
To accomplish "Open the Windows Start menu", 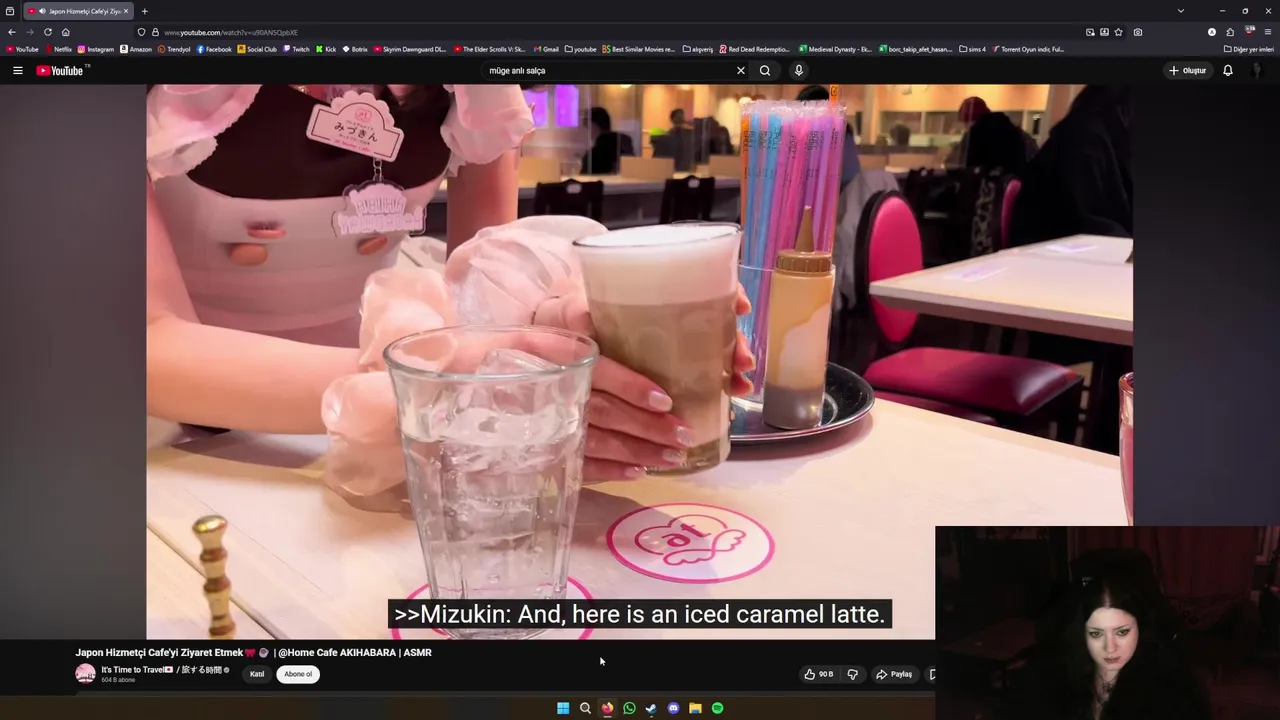I will point(563,708).
